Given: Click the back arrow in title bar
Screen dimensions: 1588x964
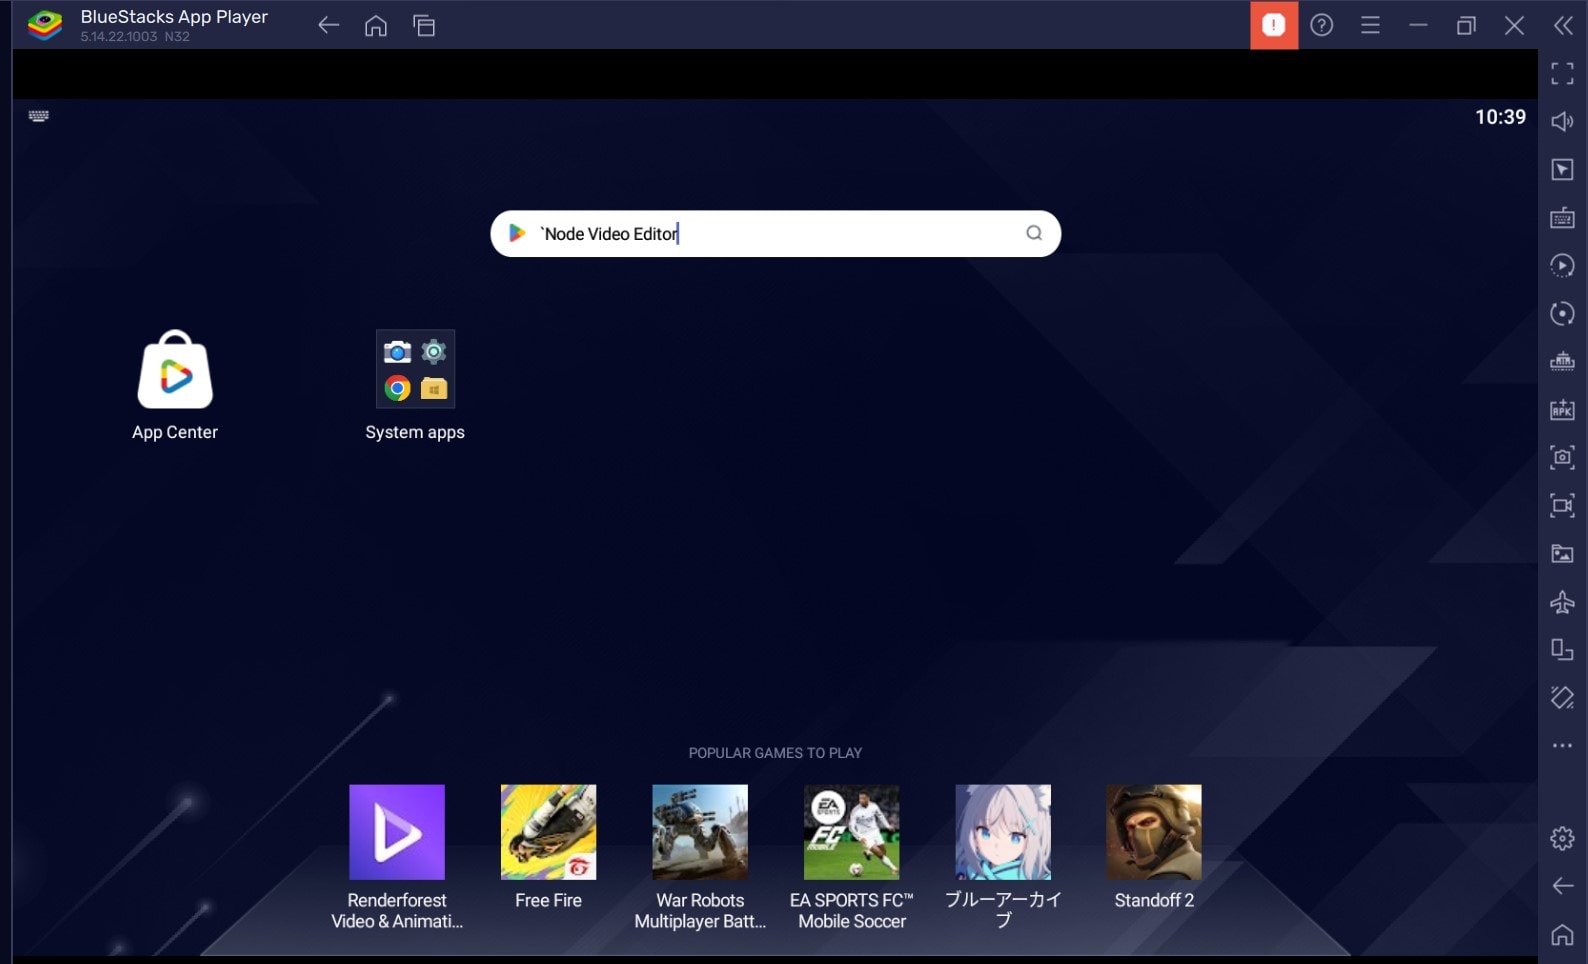Looking at the screenshot, I should (x=328, y=25).
